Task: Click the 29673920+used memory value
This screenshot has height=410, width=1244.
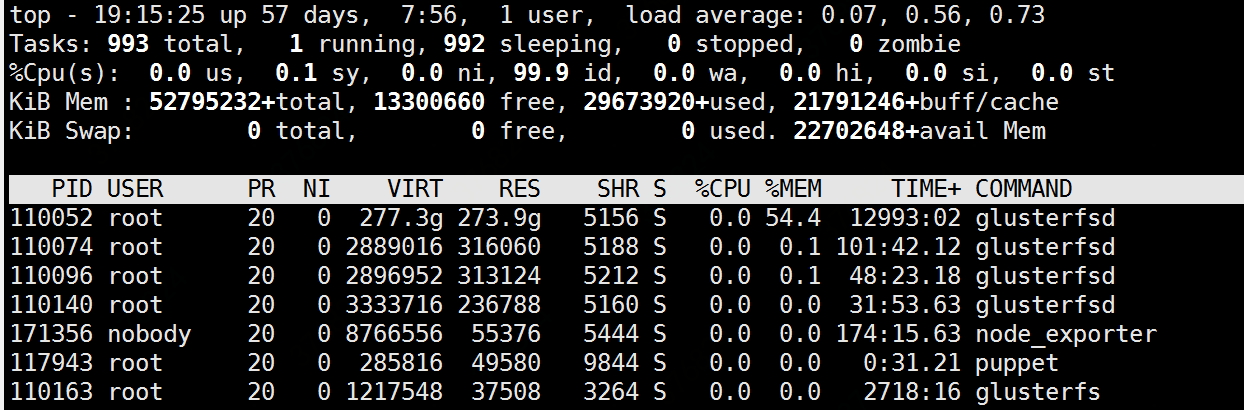Action: click(x=668, y=102)
